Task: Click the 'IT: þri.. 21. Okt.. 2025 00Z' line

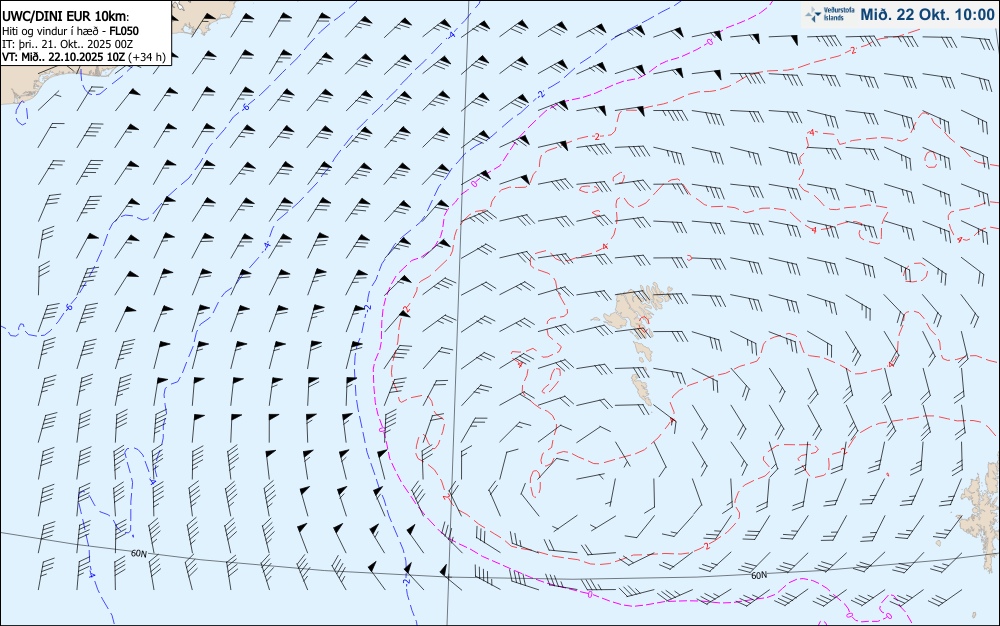Action: coord(67,43)
